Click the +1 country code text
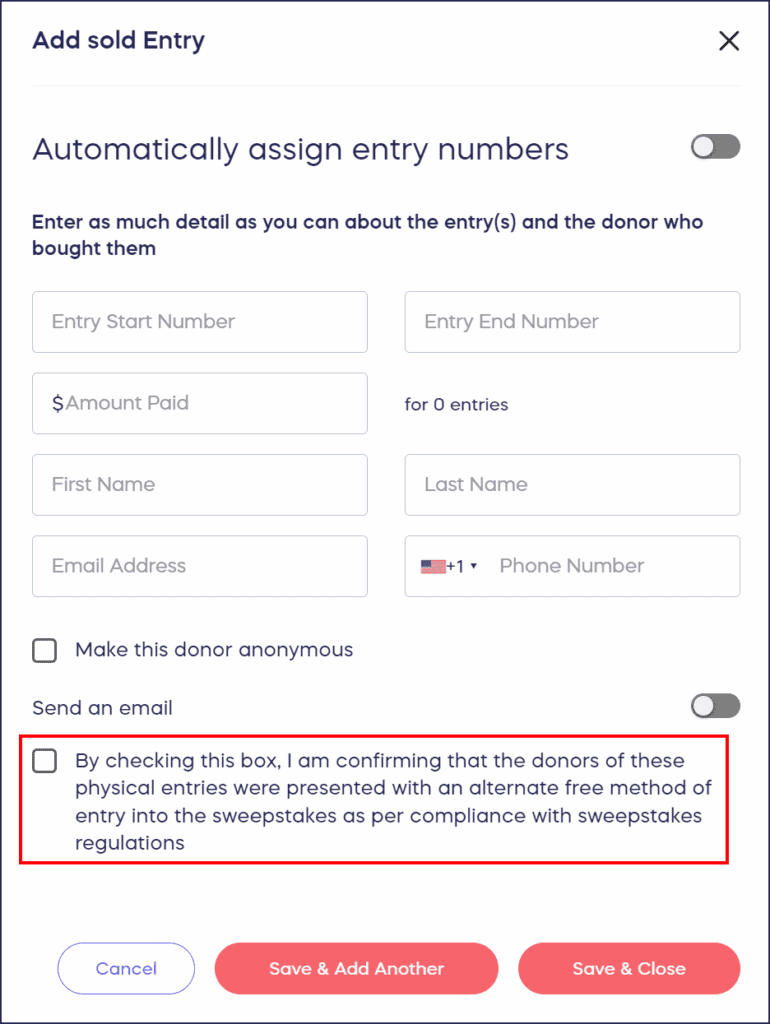The height and width of the screenshot is (1024, 770). (455, 566)
